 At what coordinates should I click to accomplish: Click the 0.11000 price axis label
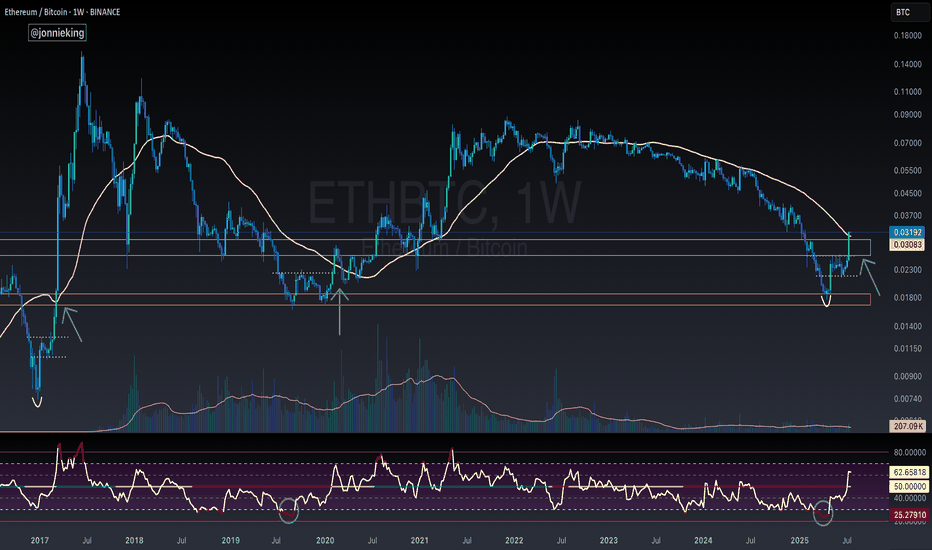(908, 92)
